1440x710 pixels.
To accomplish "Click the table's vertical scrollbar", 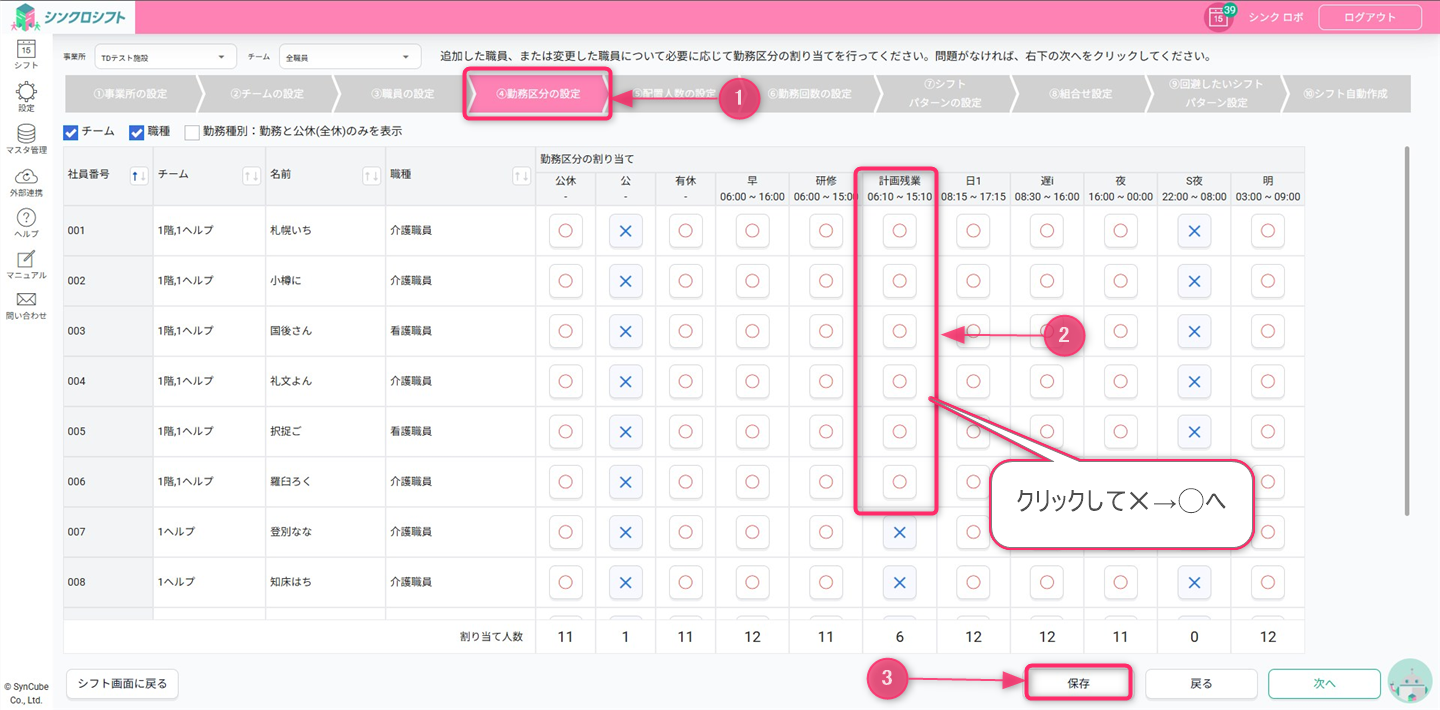I will [1407, 330].
